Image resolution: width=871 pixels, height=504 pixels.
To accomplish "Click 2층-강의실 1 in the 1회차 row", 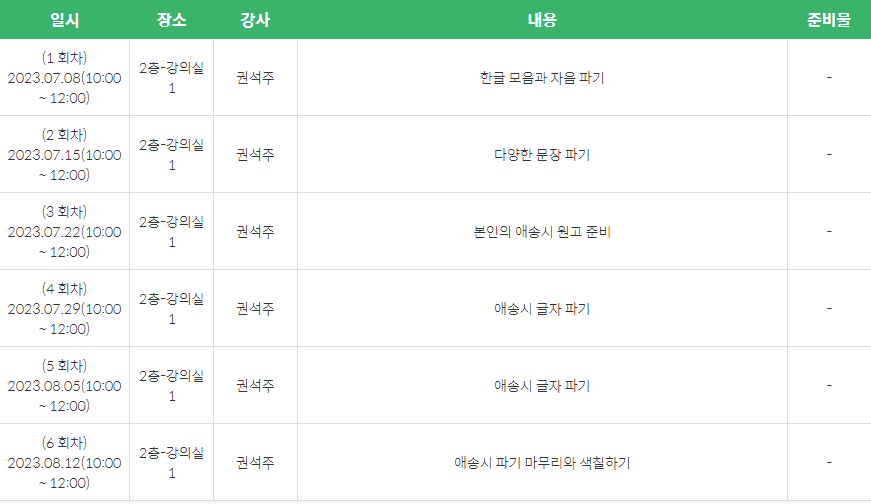I will (171, 78).
